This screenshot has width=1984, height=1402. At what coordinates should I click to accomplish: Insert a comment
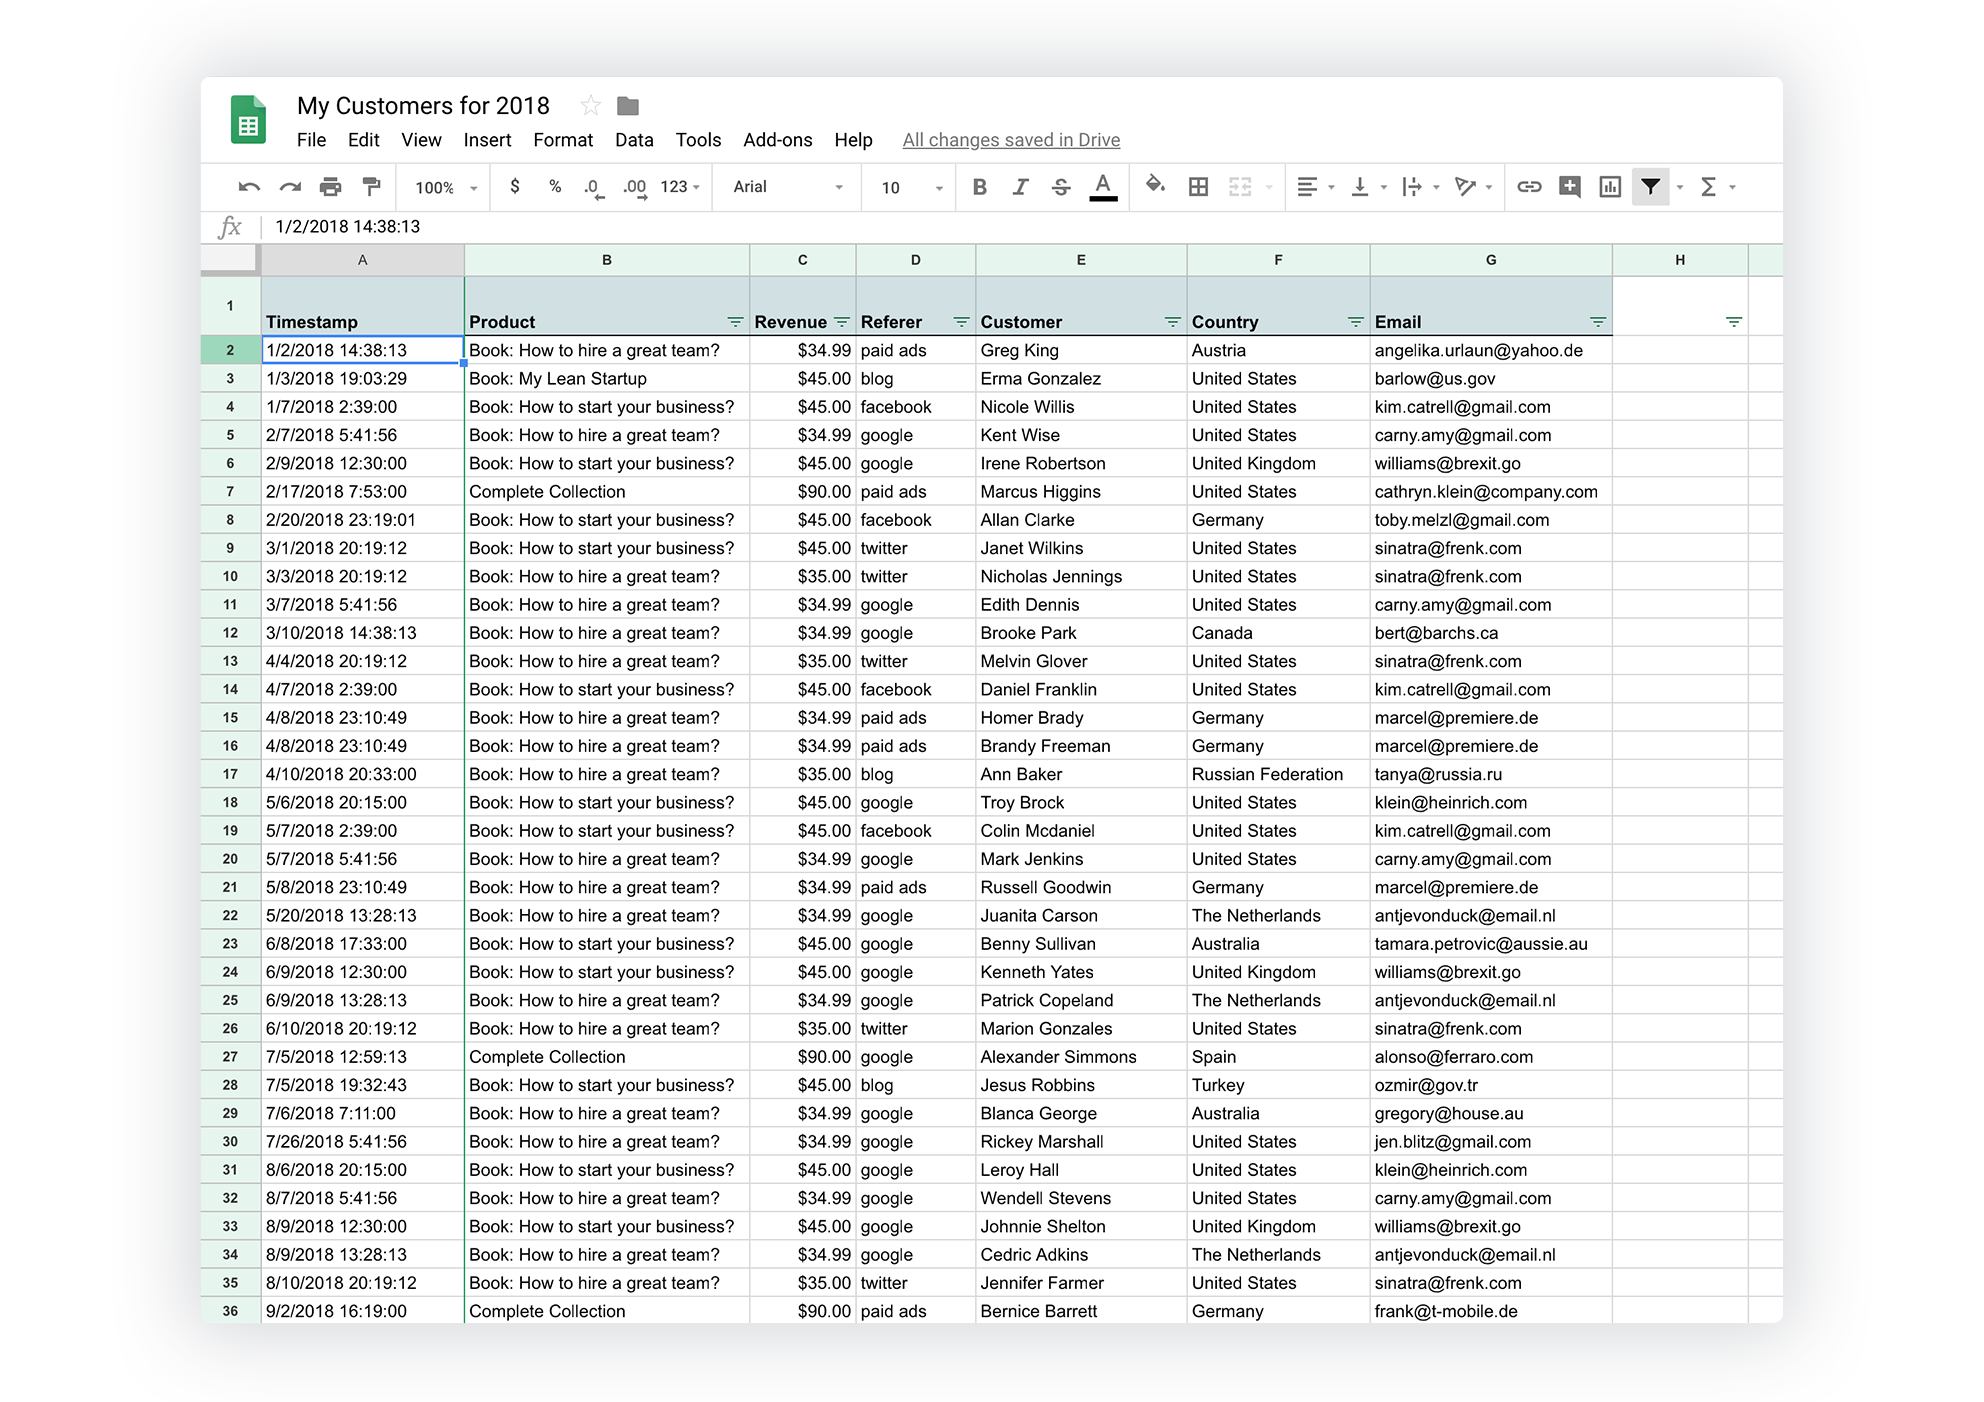1569,187
